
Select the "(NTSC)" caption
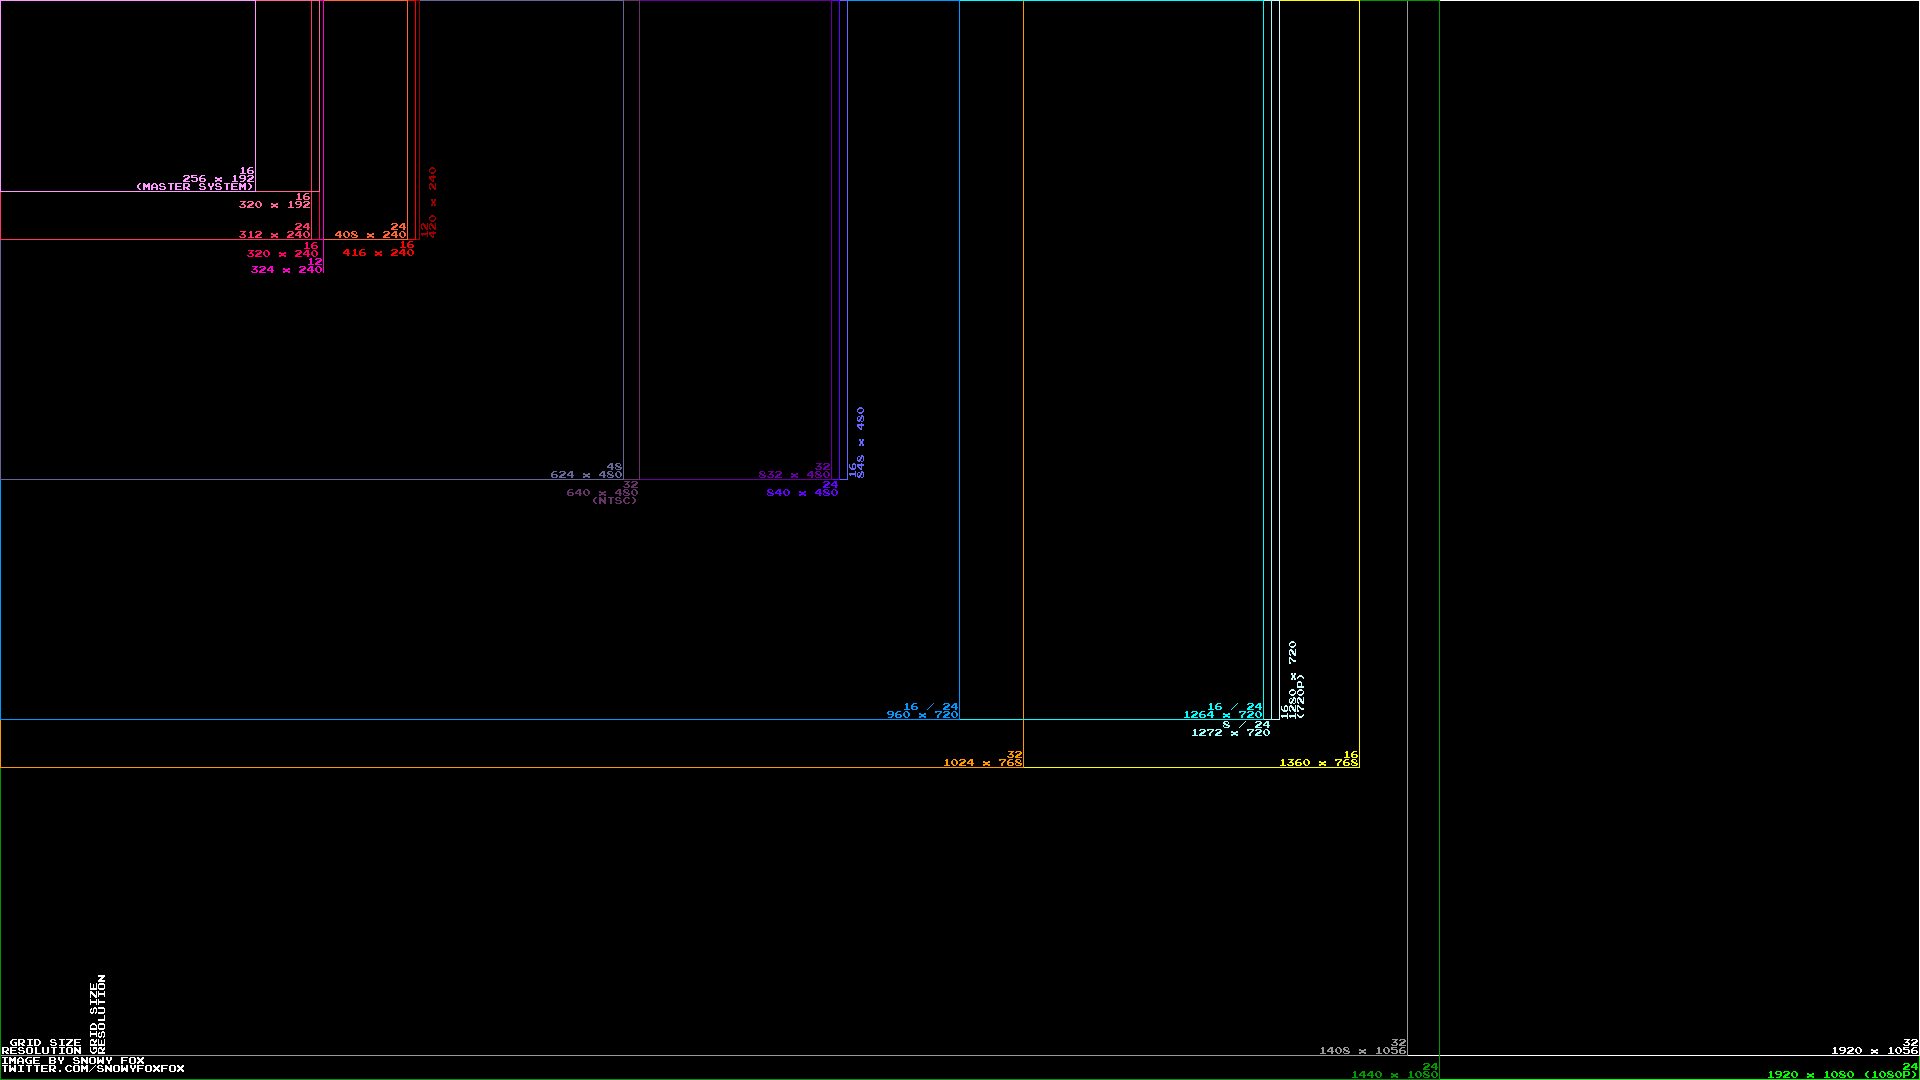(x=615, y=501)
